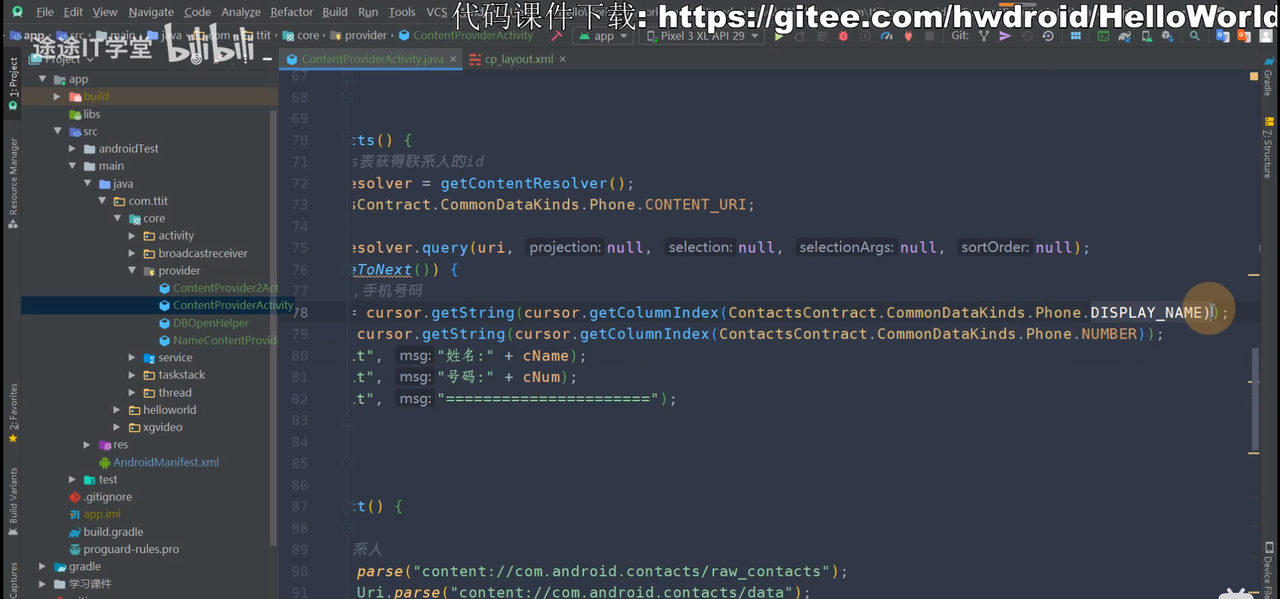
Task: Toggle the Z: Structure tool window
Action: pos(1268,148)
